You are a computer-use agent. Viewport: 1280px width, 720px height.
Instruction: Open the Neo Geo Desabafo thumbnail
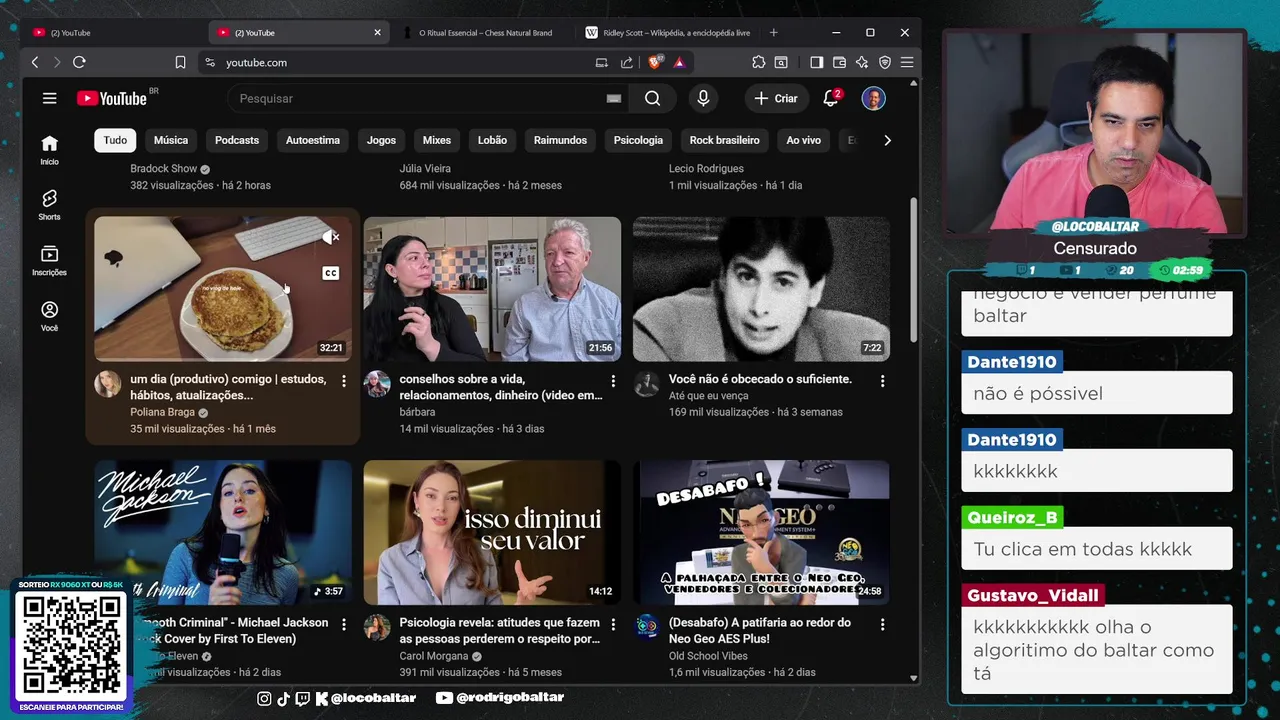click(x=761, y=532)
